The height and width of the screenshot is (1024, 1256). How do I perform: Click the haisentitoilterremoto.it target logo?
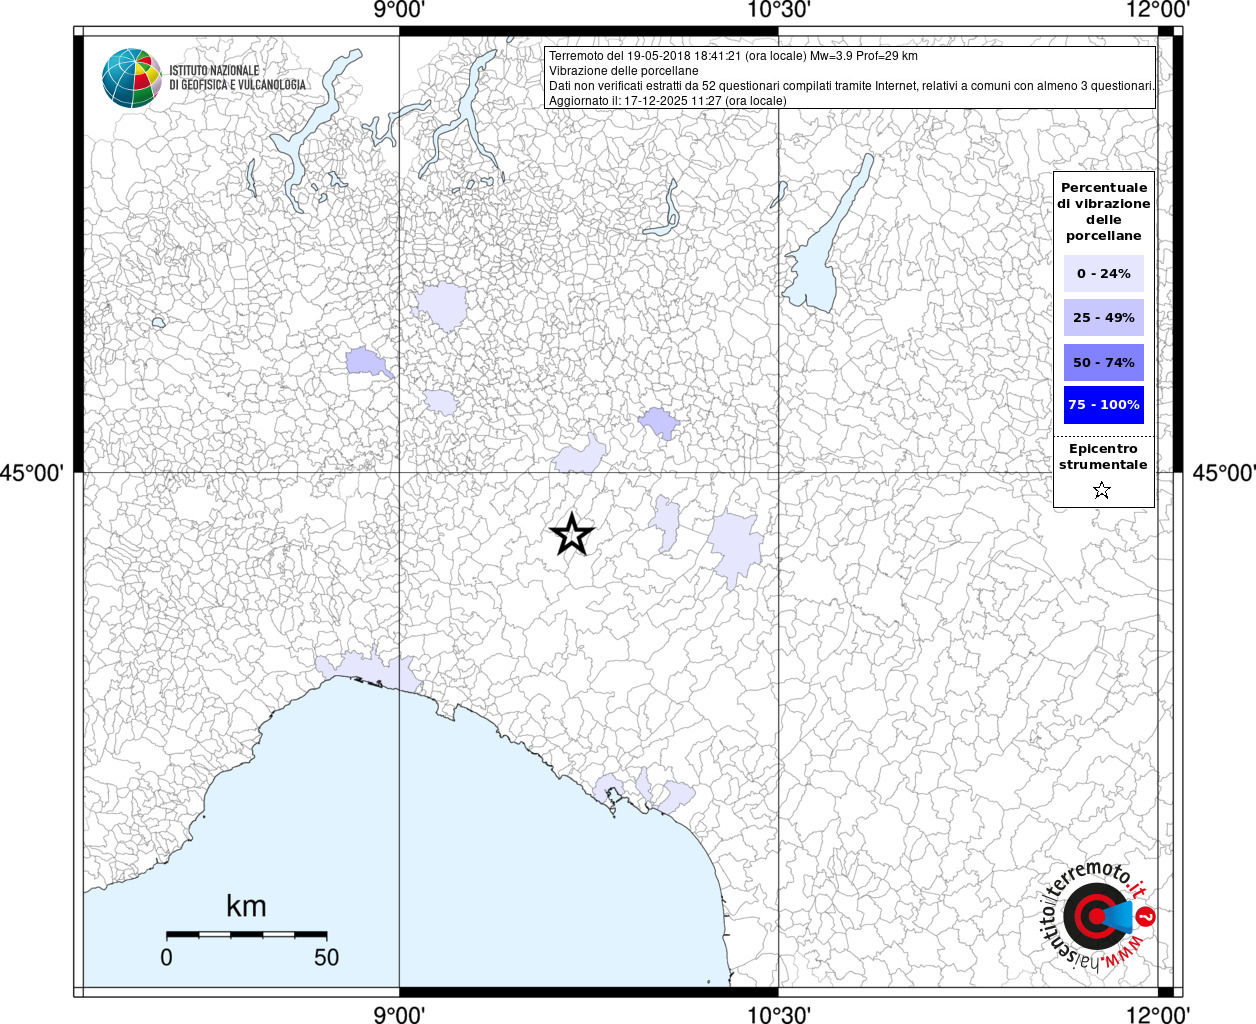(1096, 917)
